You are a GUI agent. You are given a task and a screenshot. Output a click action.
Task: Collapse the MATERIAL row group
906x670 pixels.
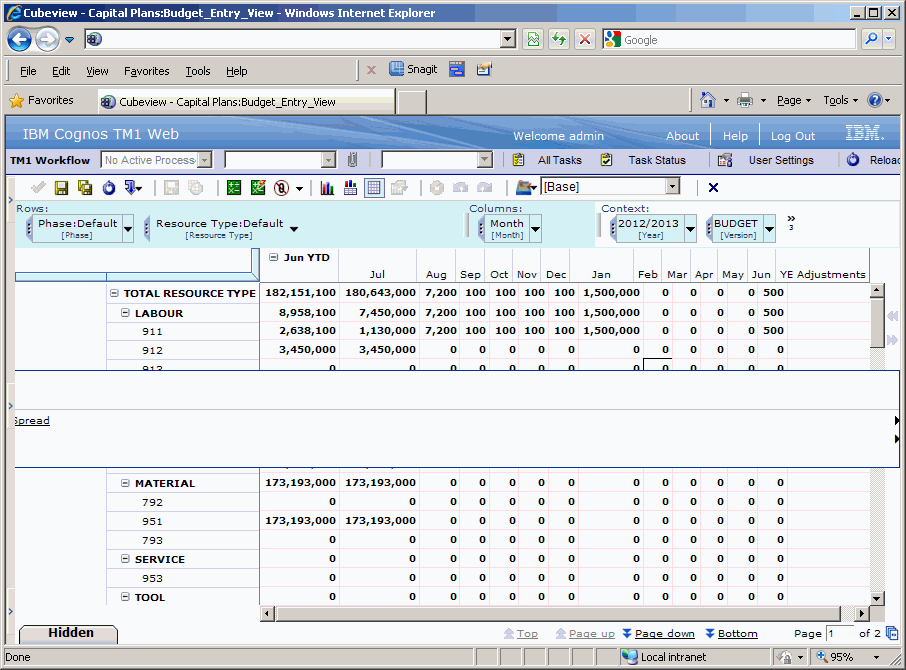tap(125, 483)
